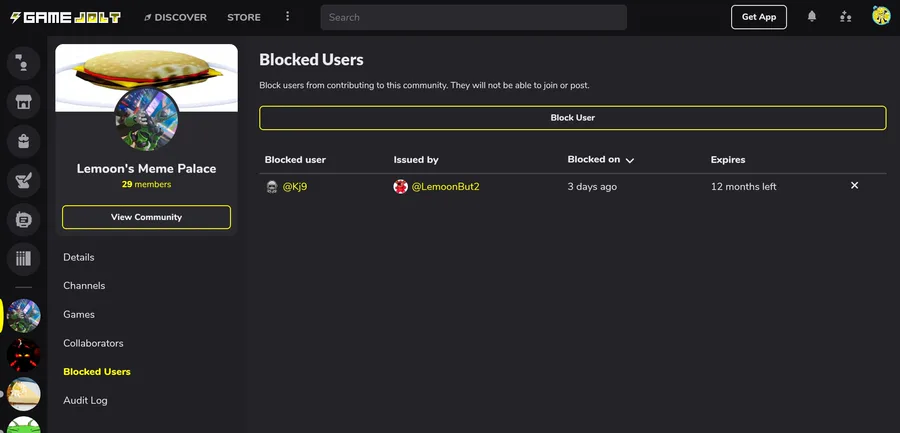Image resolution: width=900 pixels, height=433 pixels.
Task: Click the Get App button
Action: 759,17
